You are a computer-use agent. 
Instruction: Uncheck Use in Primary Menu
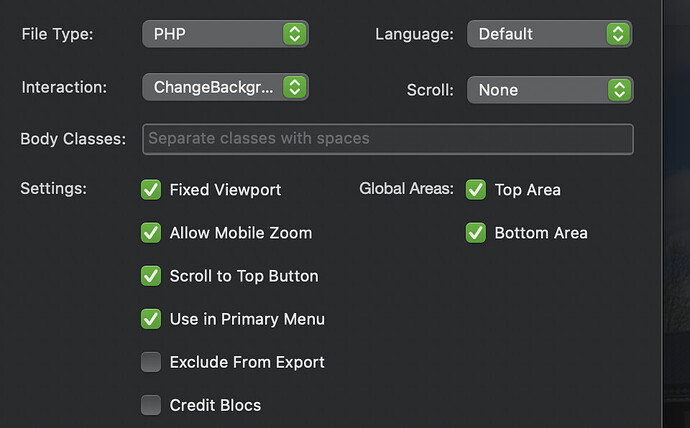pyautogui.click(x=151, y=319)
